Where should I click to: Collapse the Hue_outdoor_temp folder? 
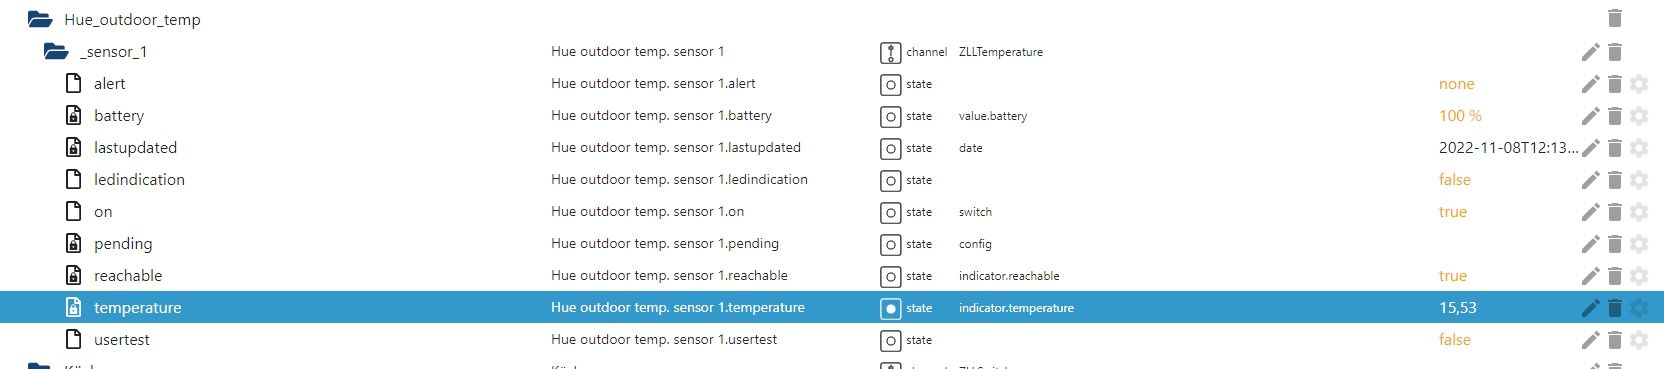[40, 19]
